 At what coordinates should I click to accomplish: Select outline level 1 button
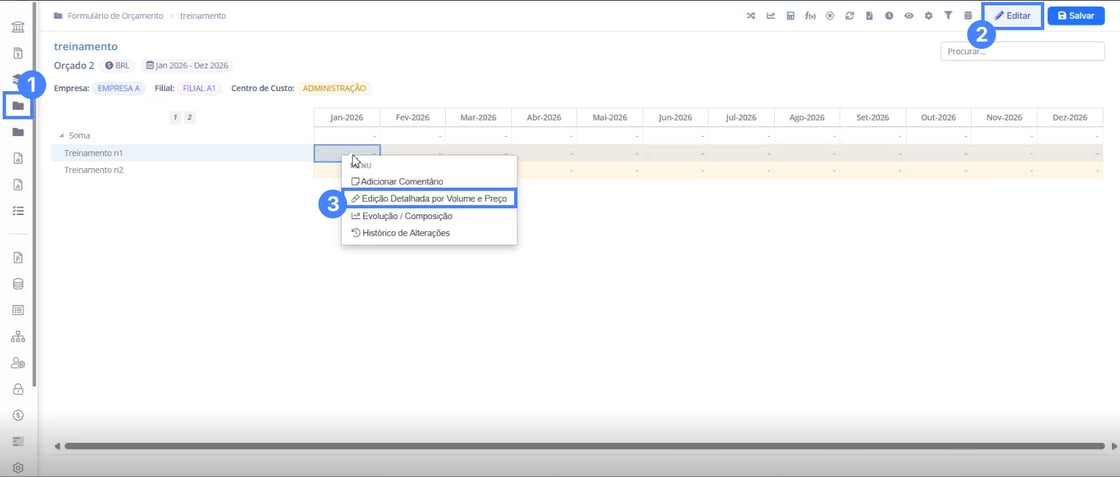pos(175,118)
